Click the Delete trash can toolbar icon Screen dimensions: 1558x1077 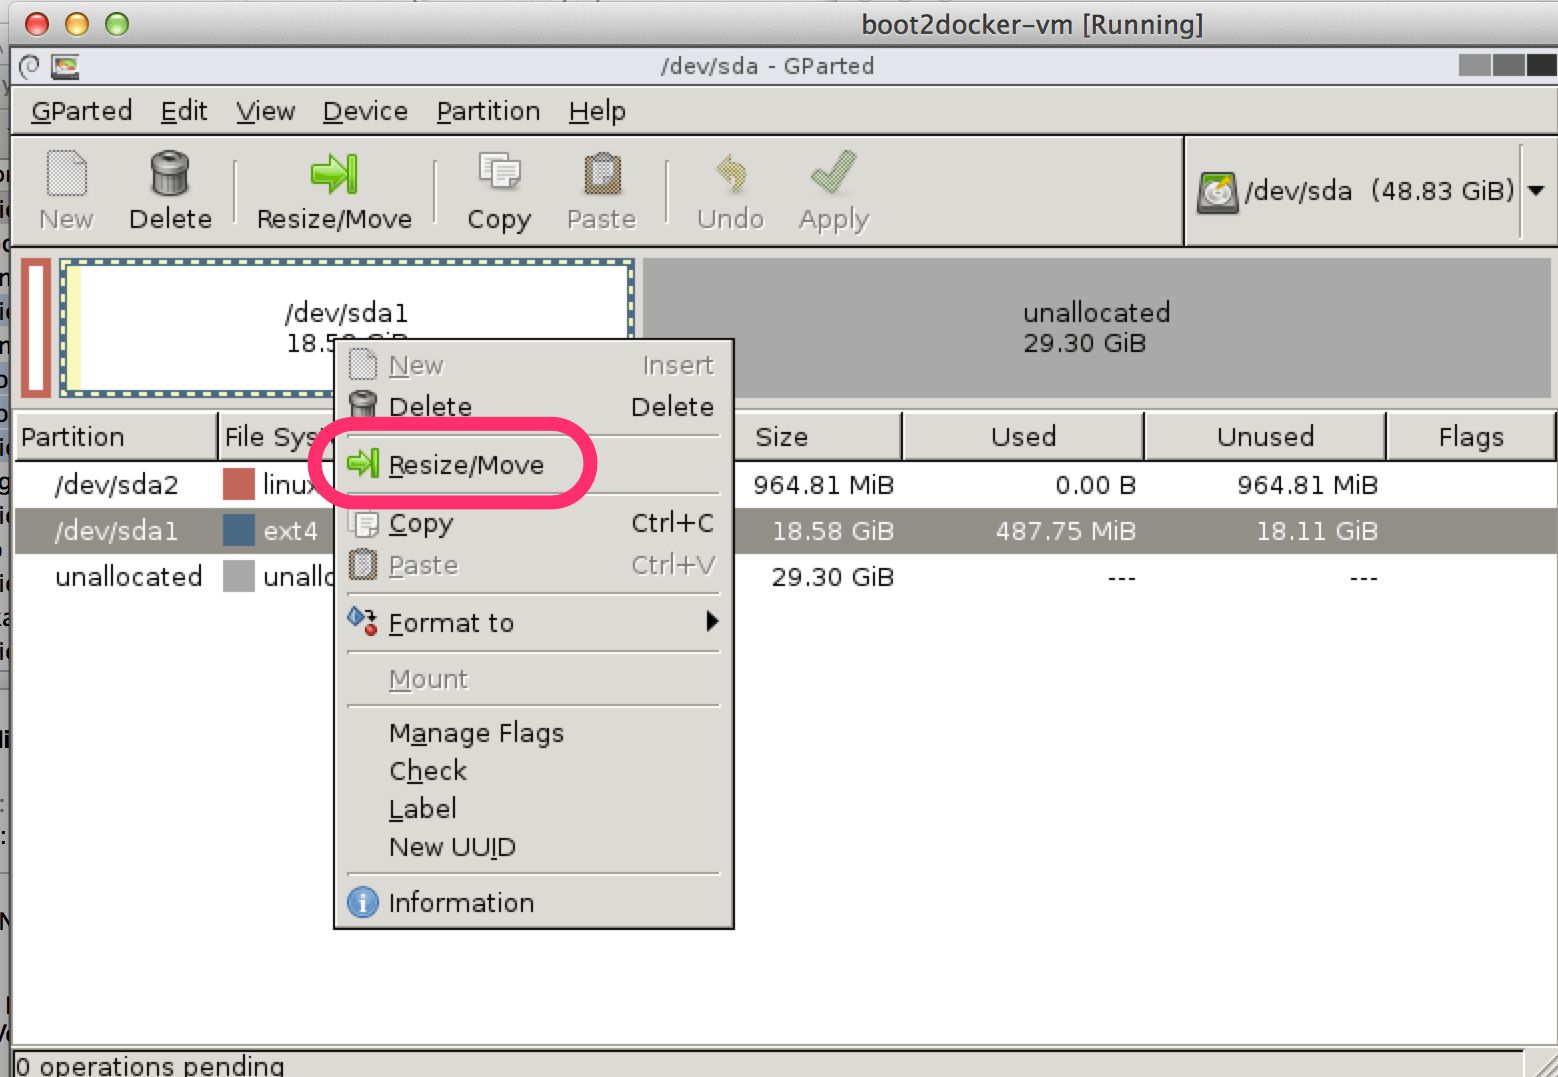169,174
